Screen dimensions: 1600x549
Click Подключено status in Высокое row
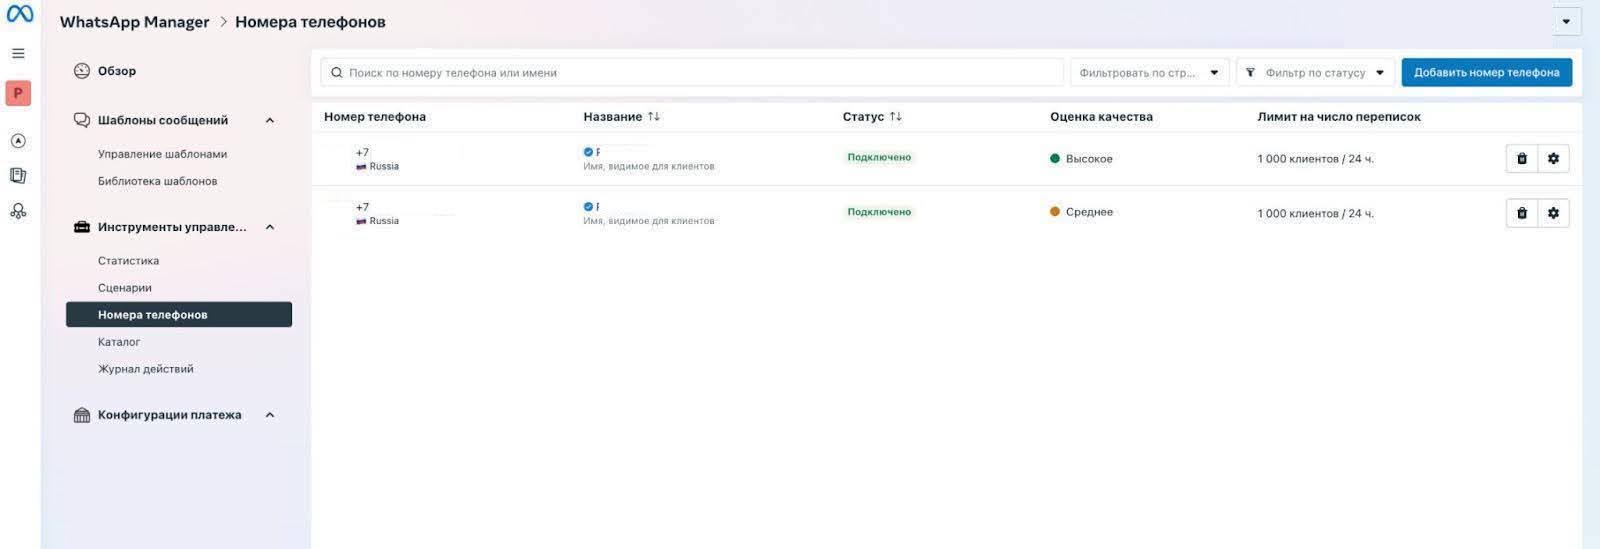(879, 158)
